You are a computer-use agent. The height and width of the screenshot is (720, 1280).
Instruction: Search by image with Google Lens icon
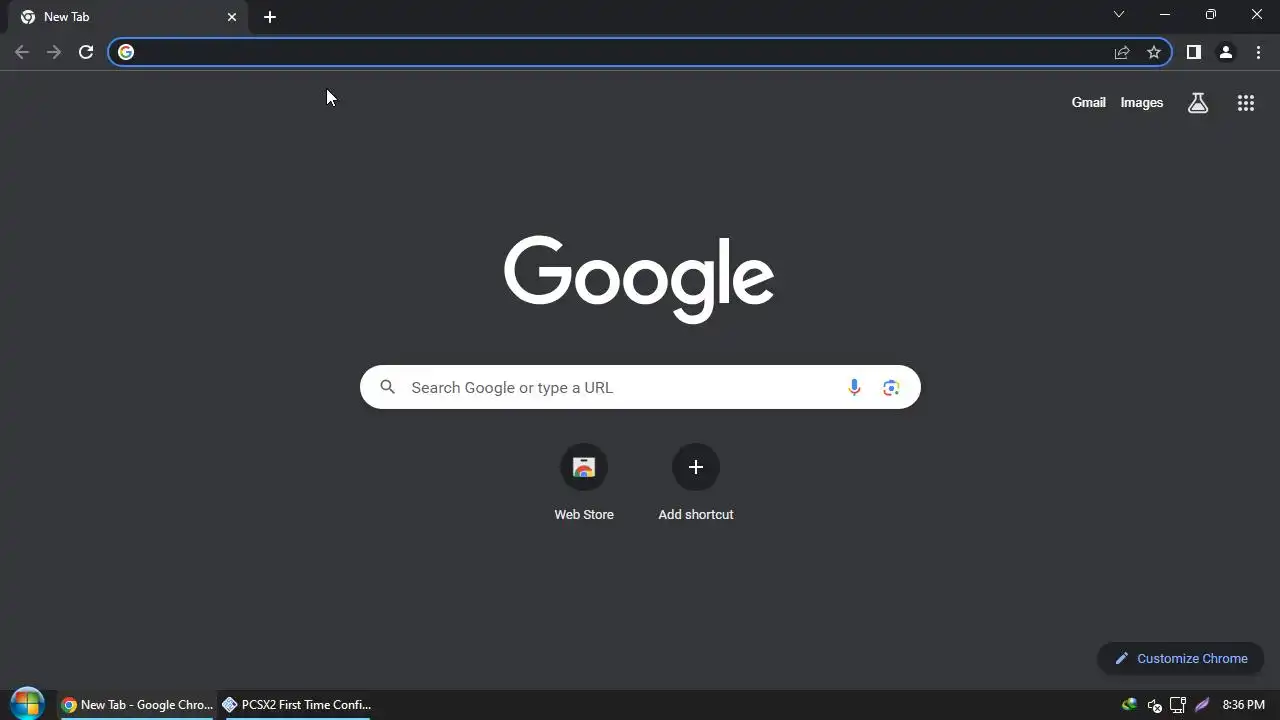[x=891, y=387]
